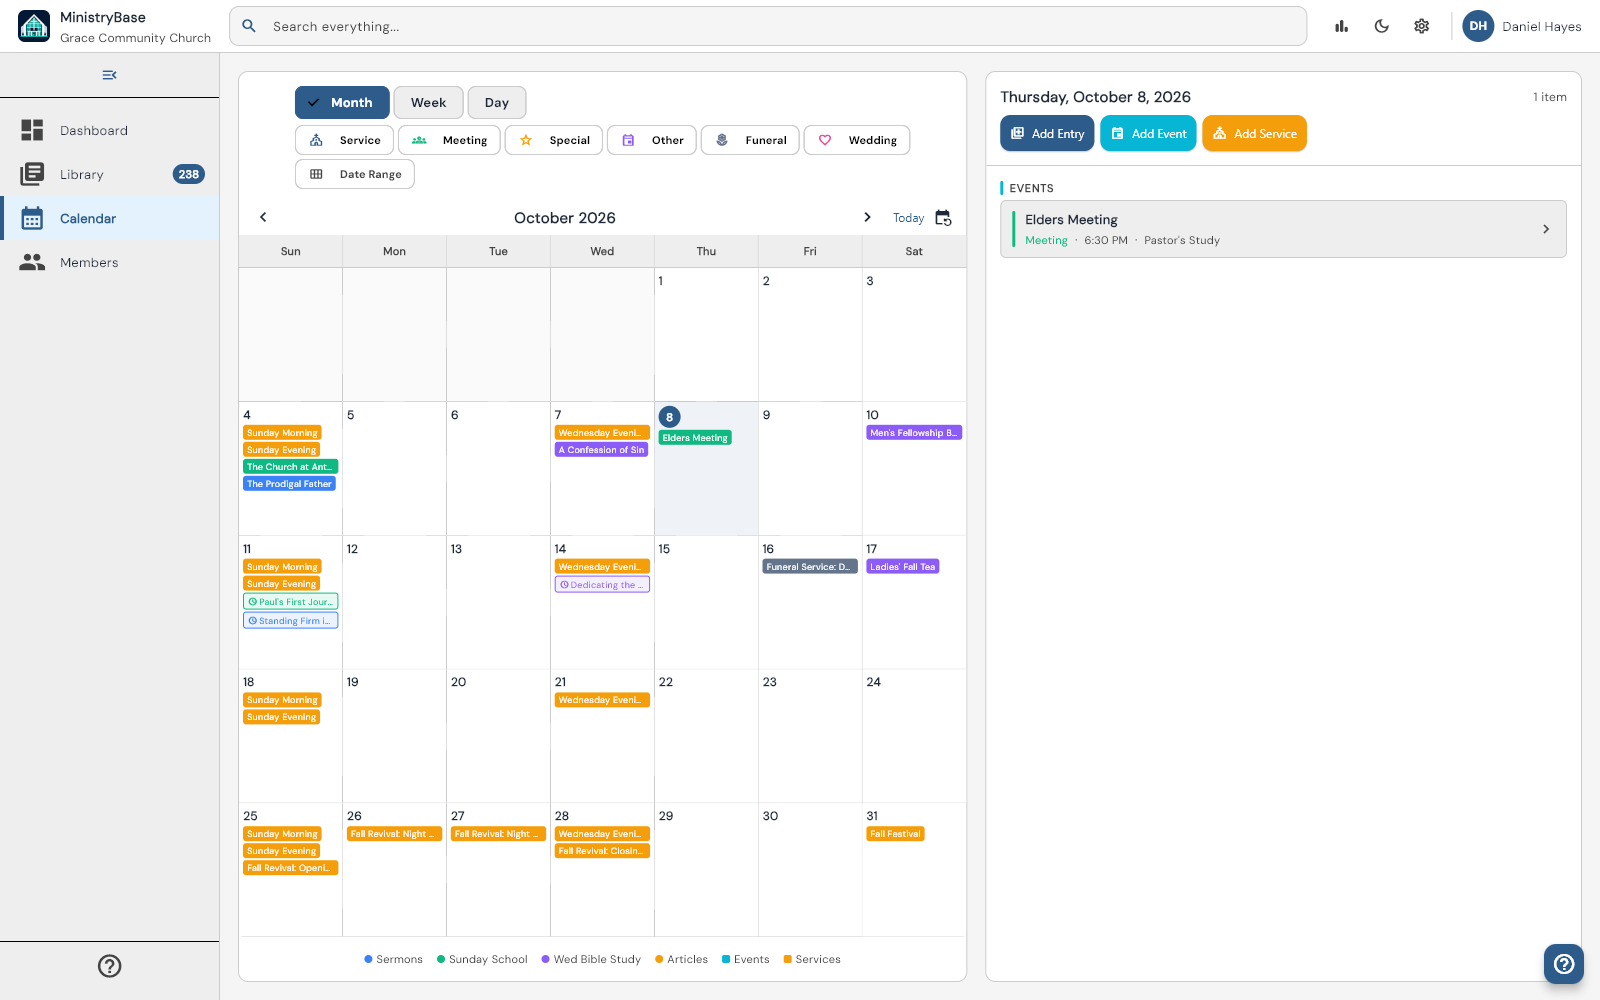The height and width of the screenshot is (1000, 1600).
Task: Click Sunday School legend color dot
Action: pos(441,959)
